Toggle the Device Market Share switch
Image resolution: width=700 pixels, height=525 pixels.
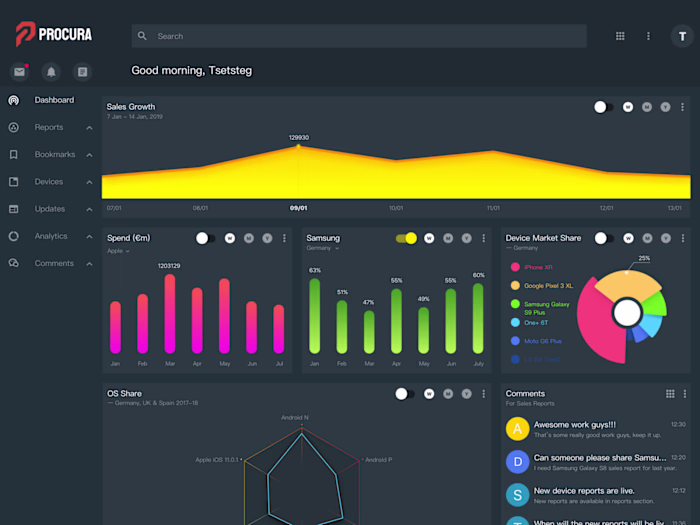pyautogui.click(x=604, y=238)
